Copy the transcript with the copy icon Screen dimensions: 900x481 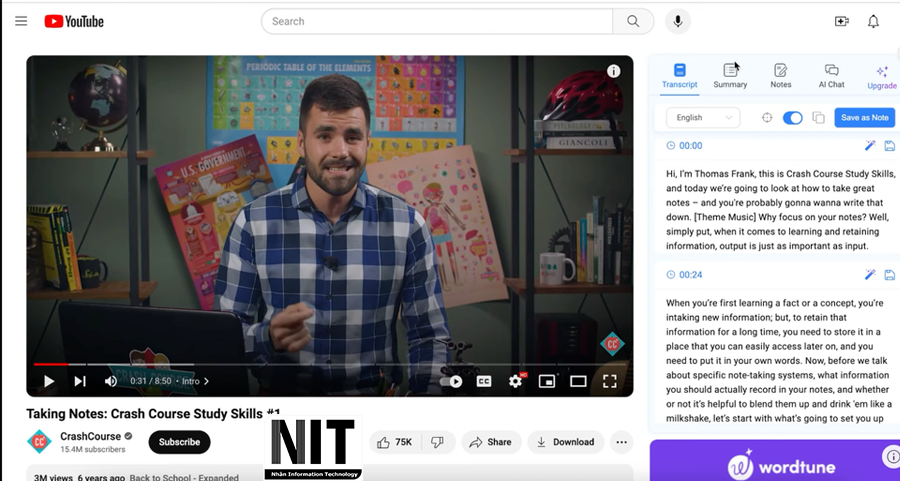(x=818, y=118)
